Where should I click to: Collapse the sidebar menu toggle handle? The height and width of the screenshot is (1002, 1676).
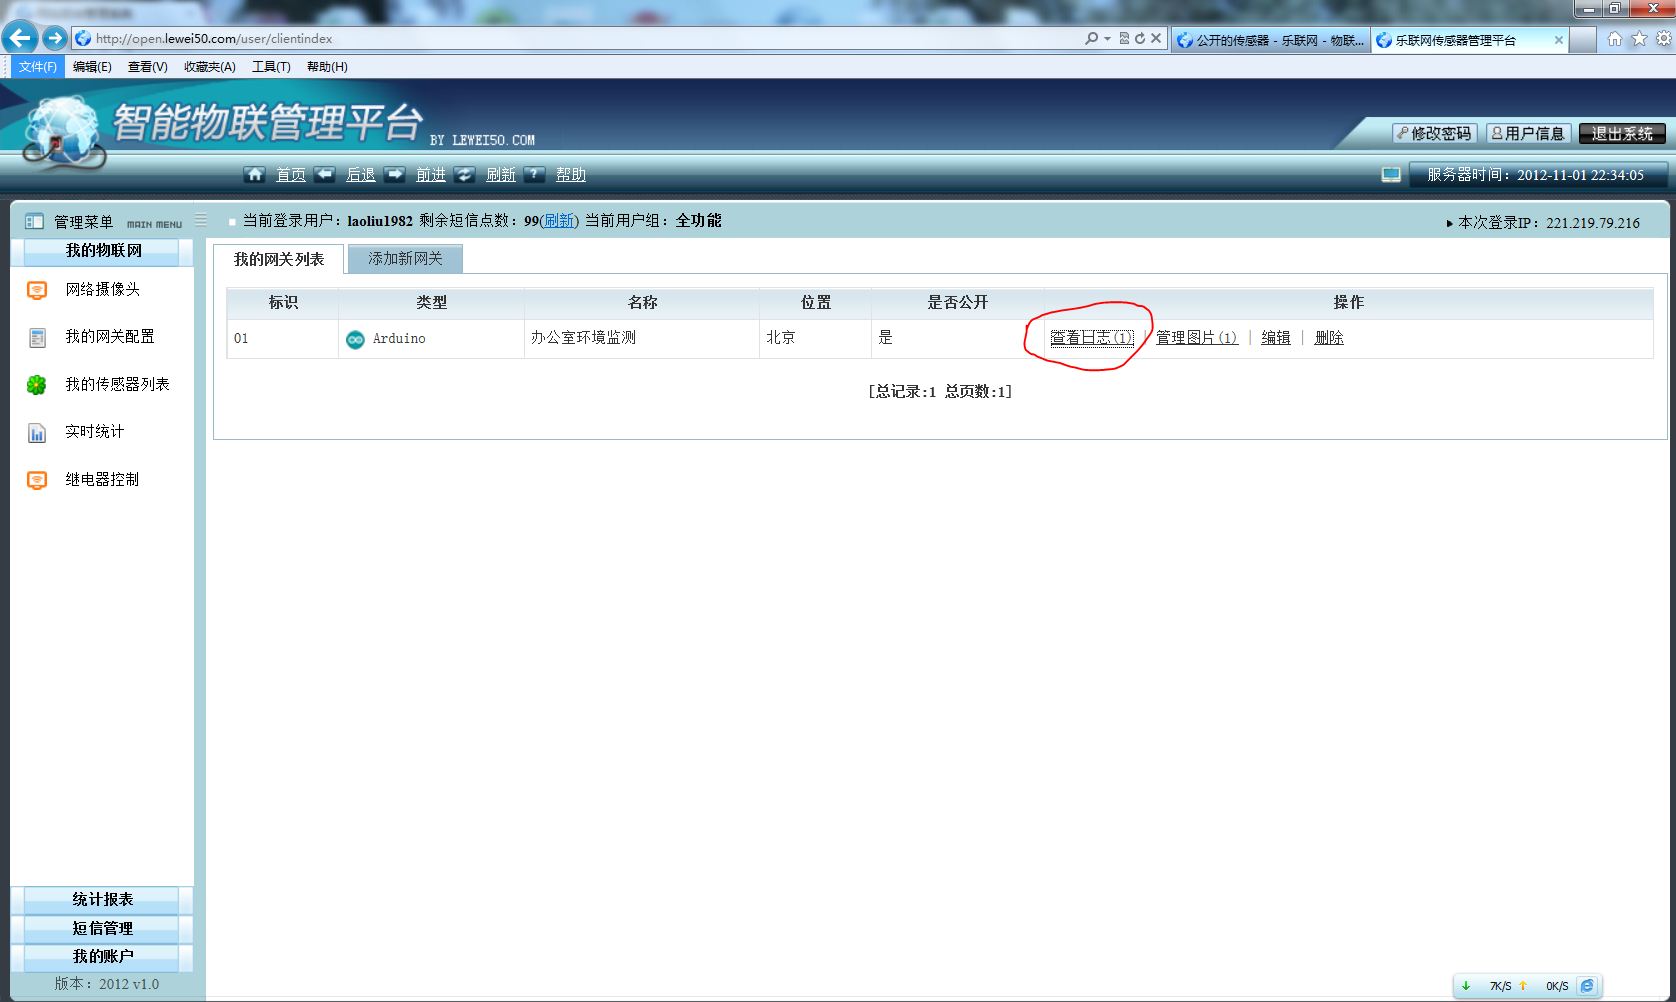pyautogui.click(x=201, y=220)
